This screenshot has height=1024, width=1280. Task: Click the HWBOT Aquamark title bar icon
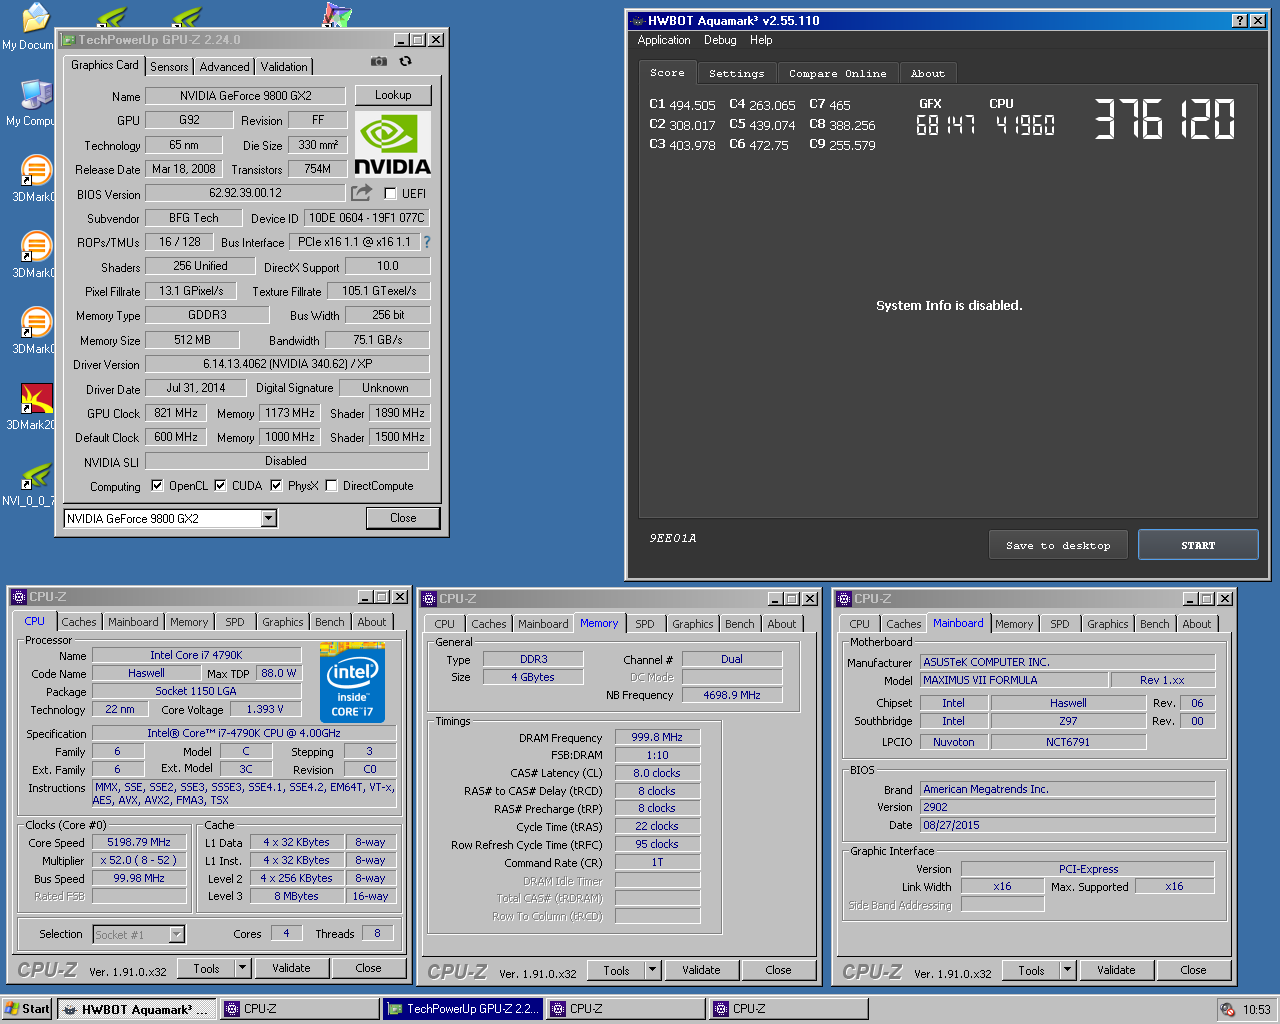click(637, 21)
